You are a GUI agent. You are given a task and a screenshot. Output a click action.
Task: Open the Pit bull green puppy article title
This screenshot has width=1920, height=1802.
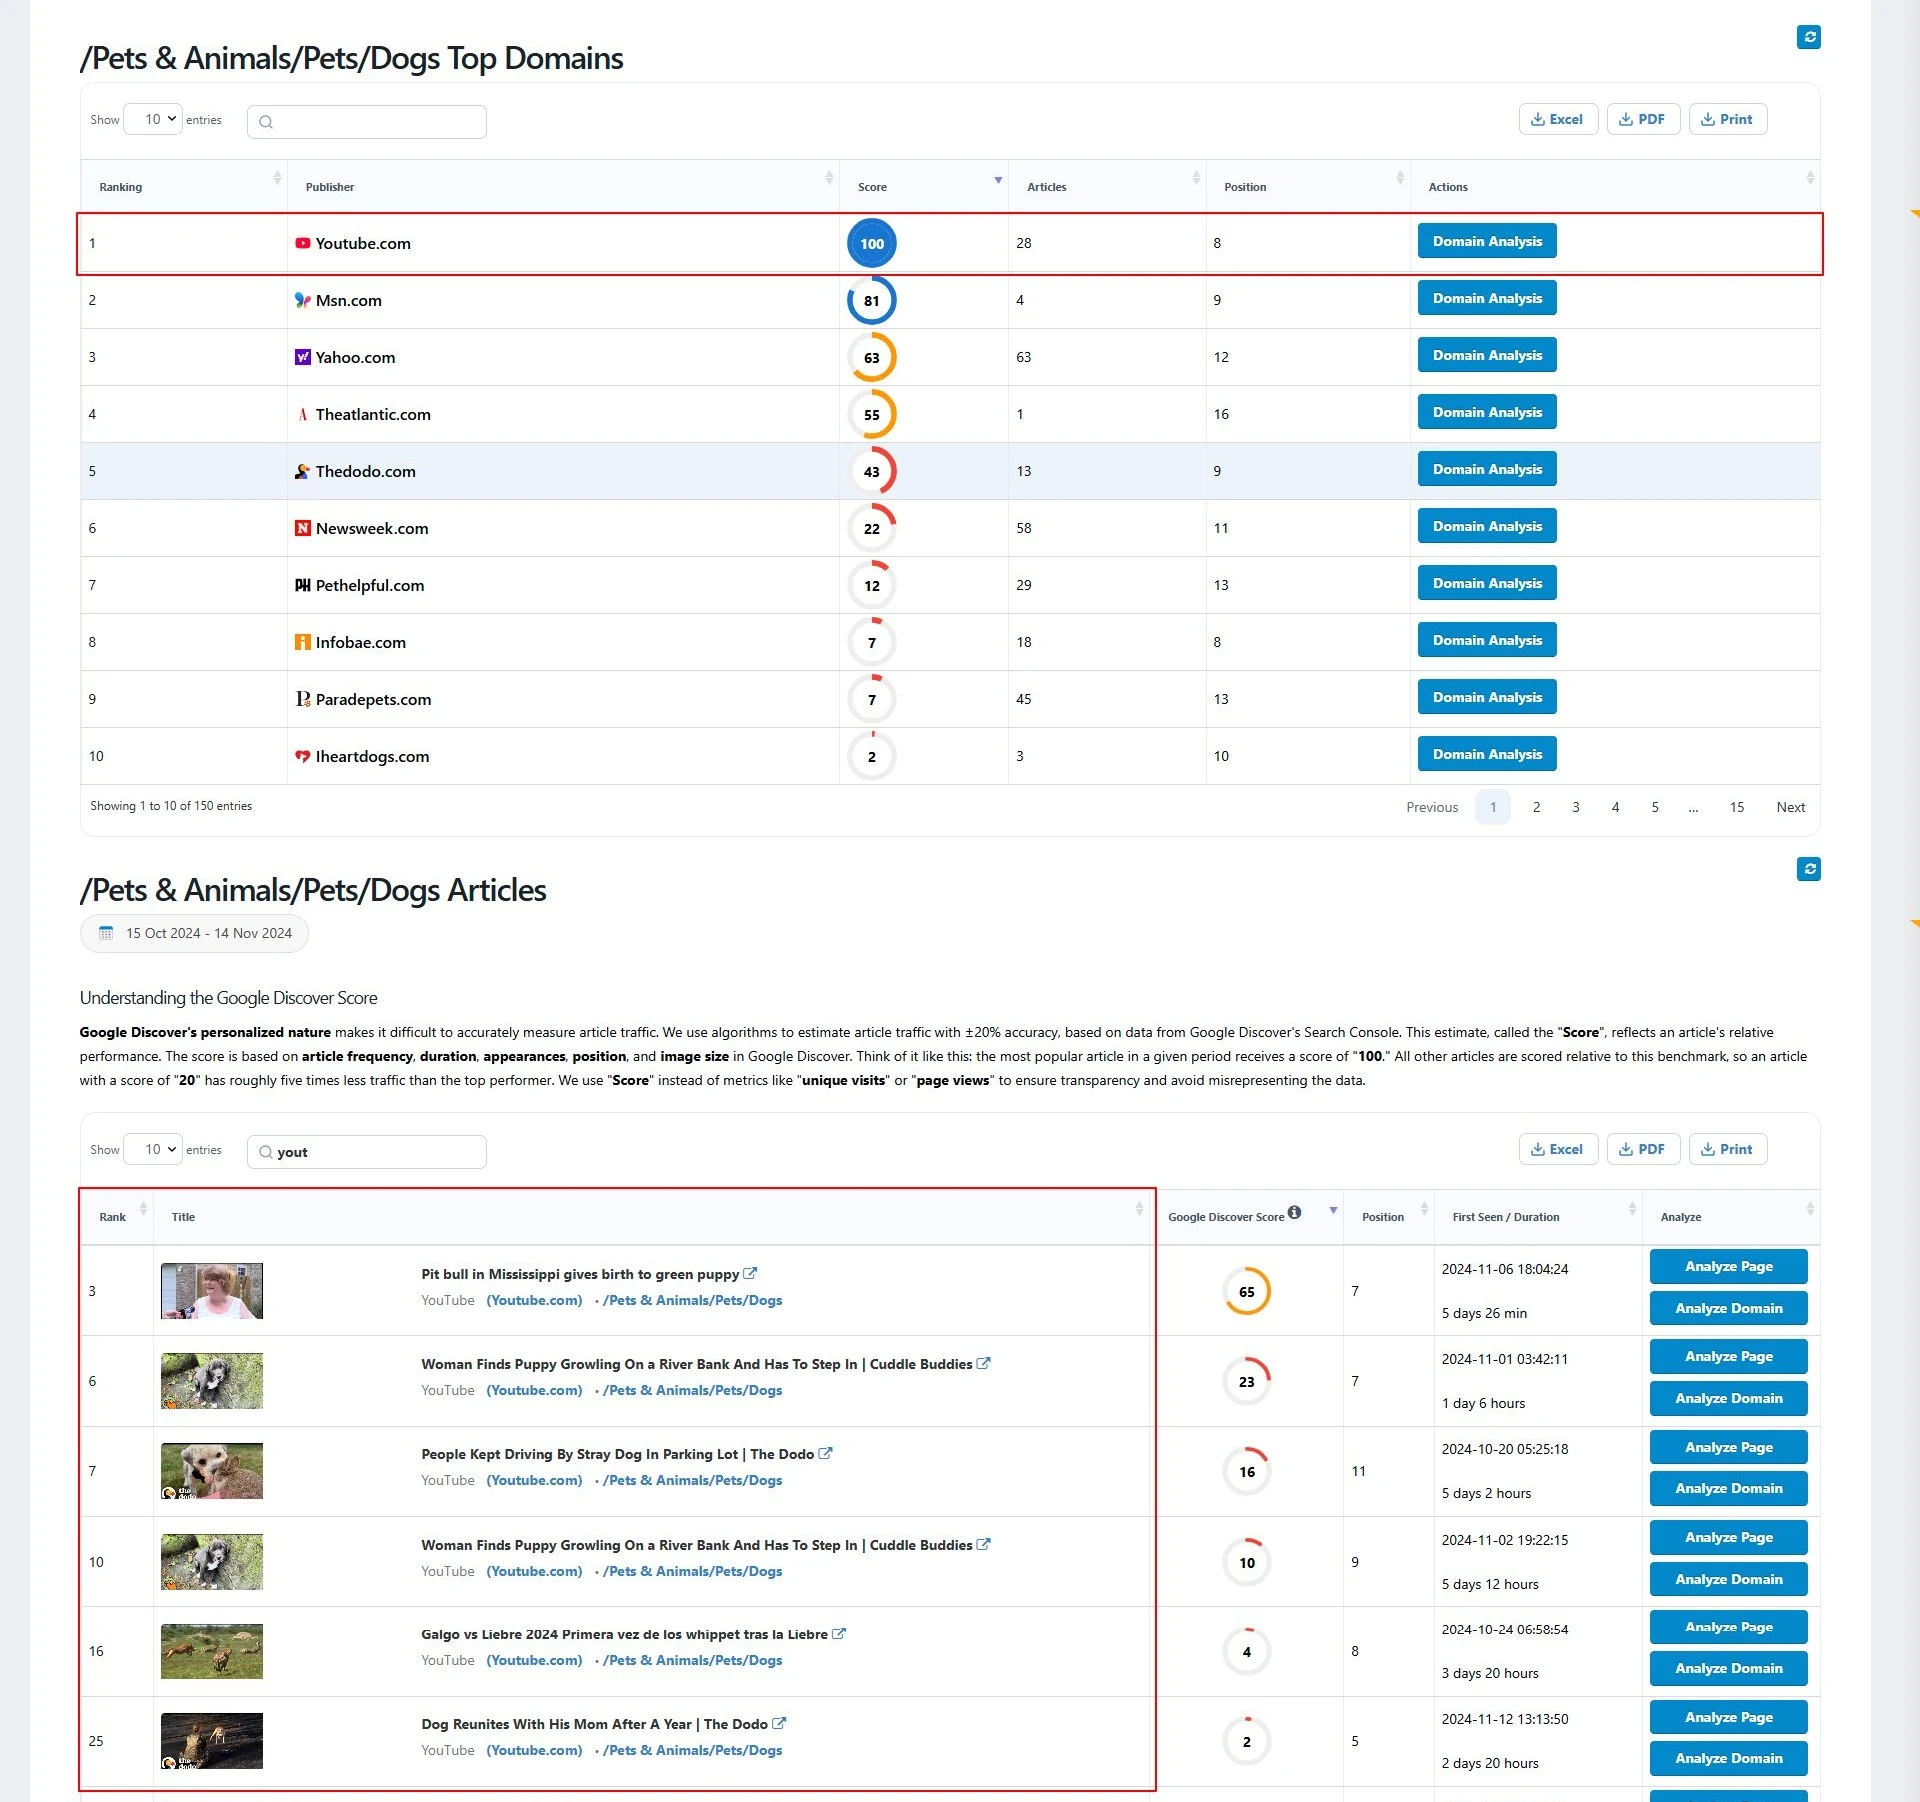click(x=580, y=1274)
